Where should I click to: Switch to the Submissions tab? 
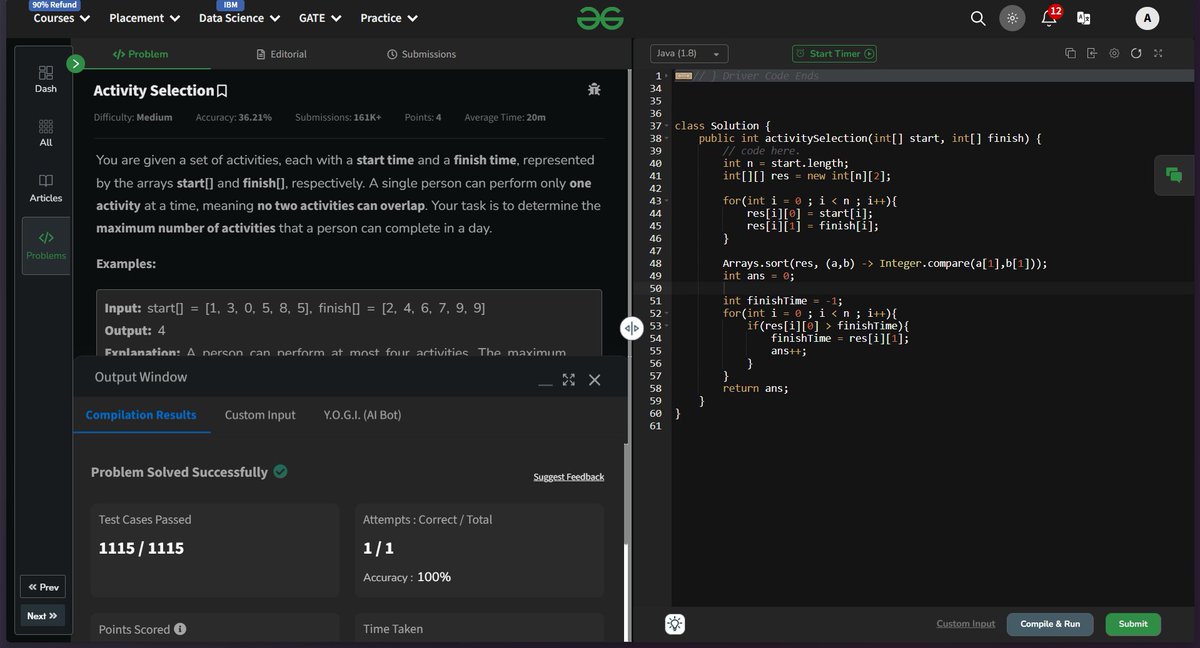[x=421, y=54]
